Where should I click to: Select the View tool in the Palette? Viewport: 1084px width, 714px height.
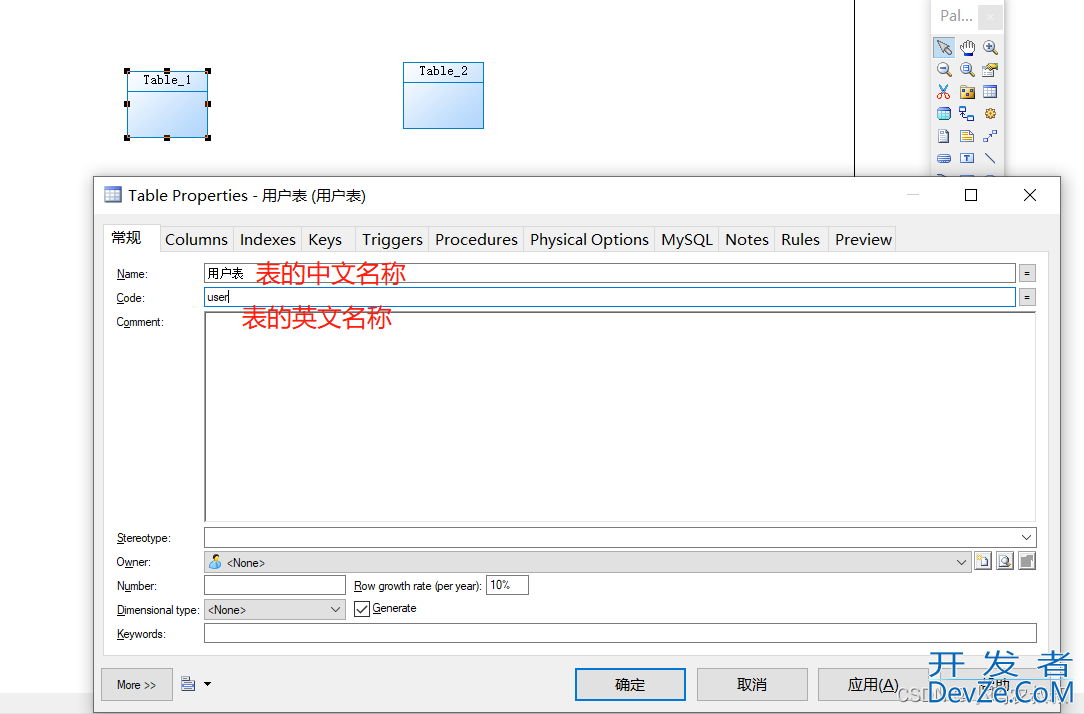tap(944, 114)
